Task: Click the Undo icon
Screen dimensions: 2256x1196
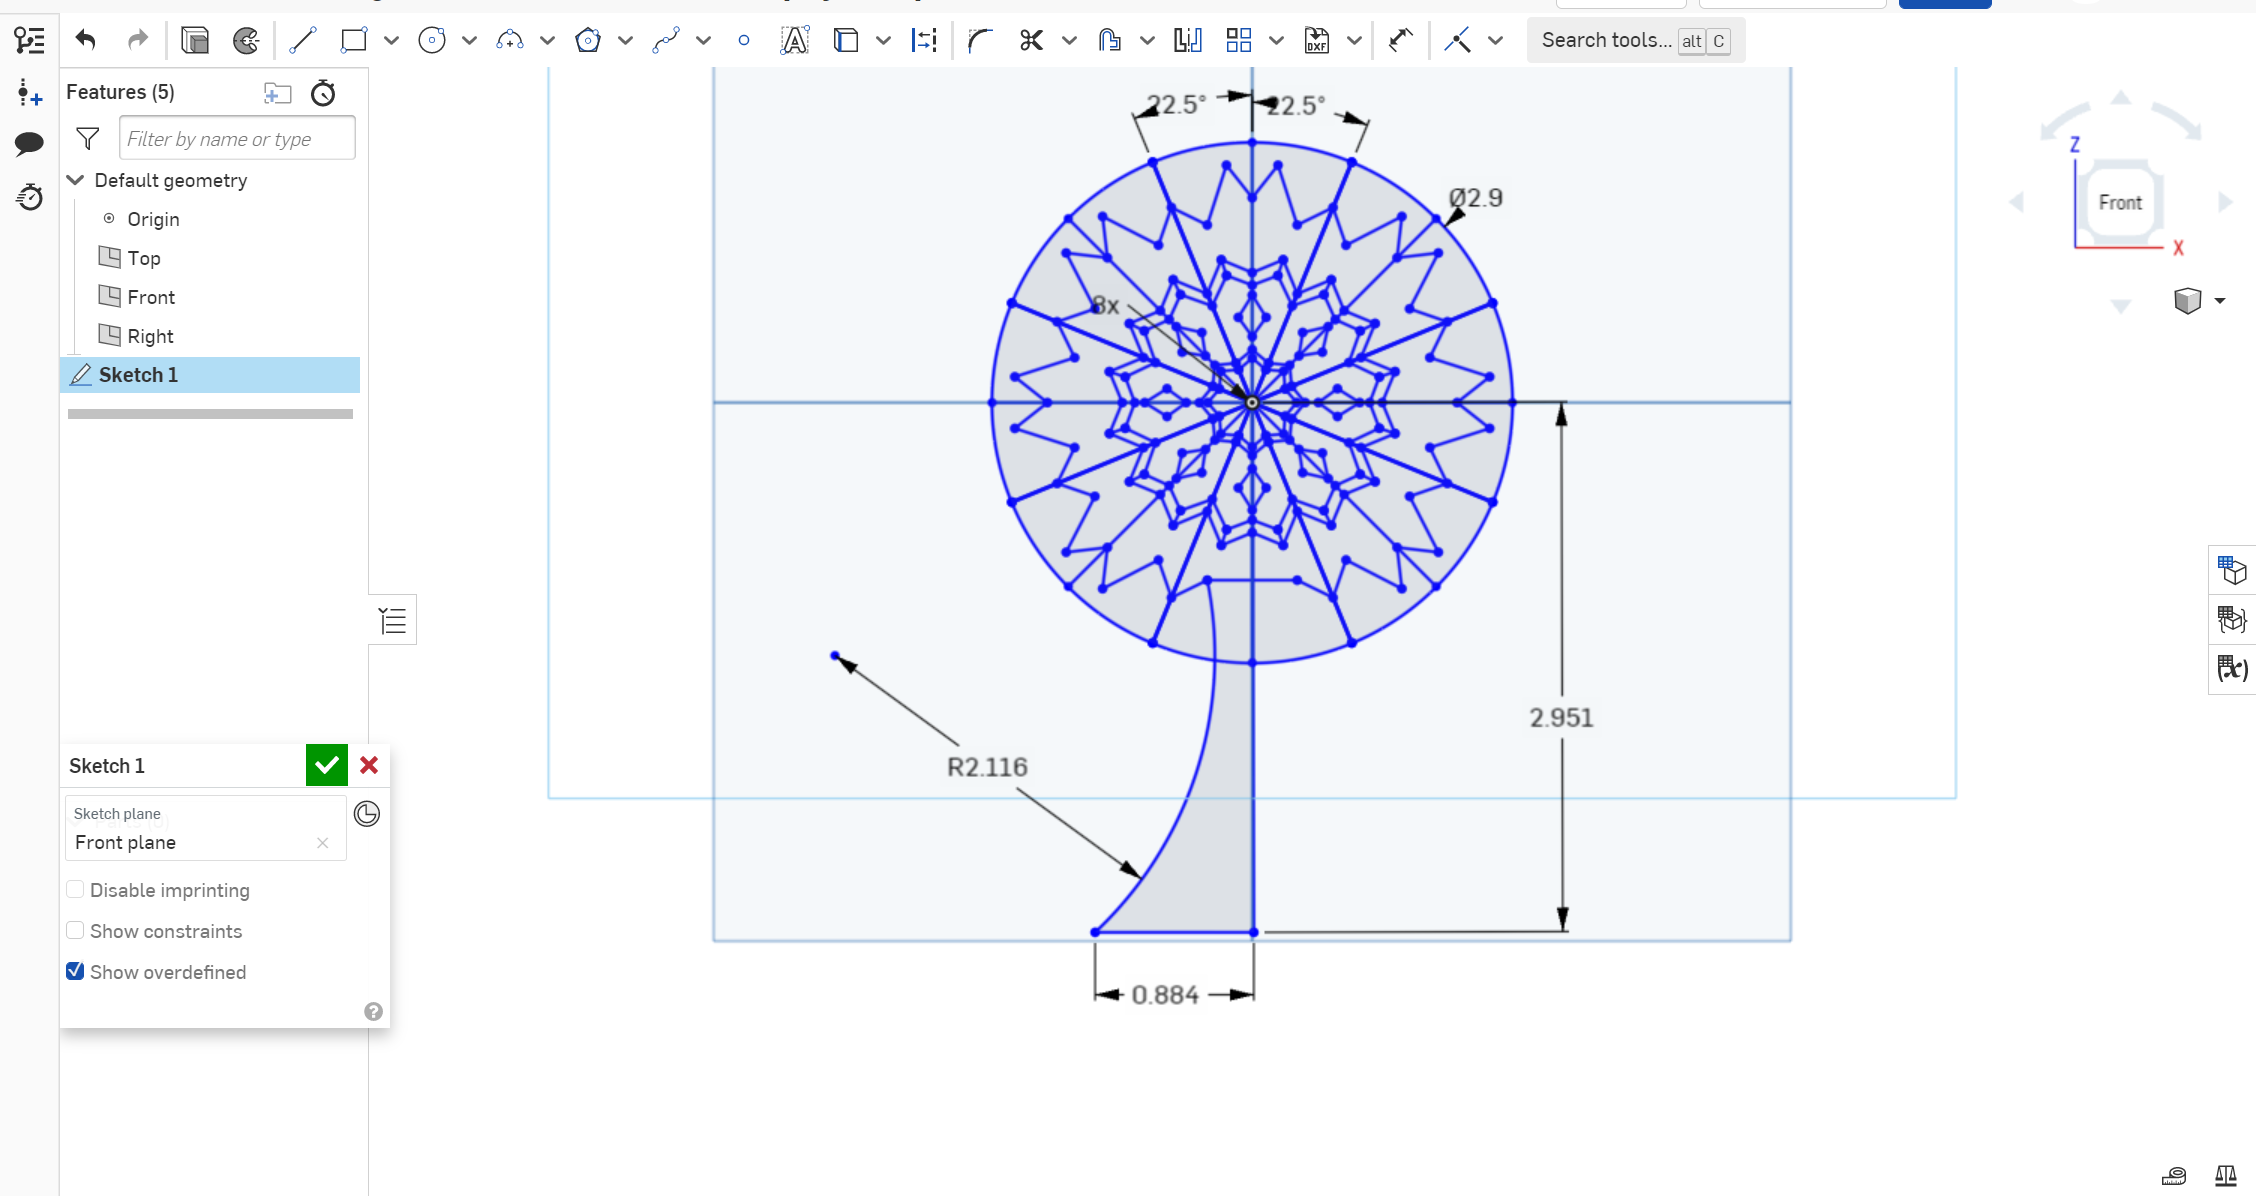Action: (x=86, y=40)
